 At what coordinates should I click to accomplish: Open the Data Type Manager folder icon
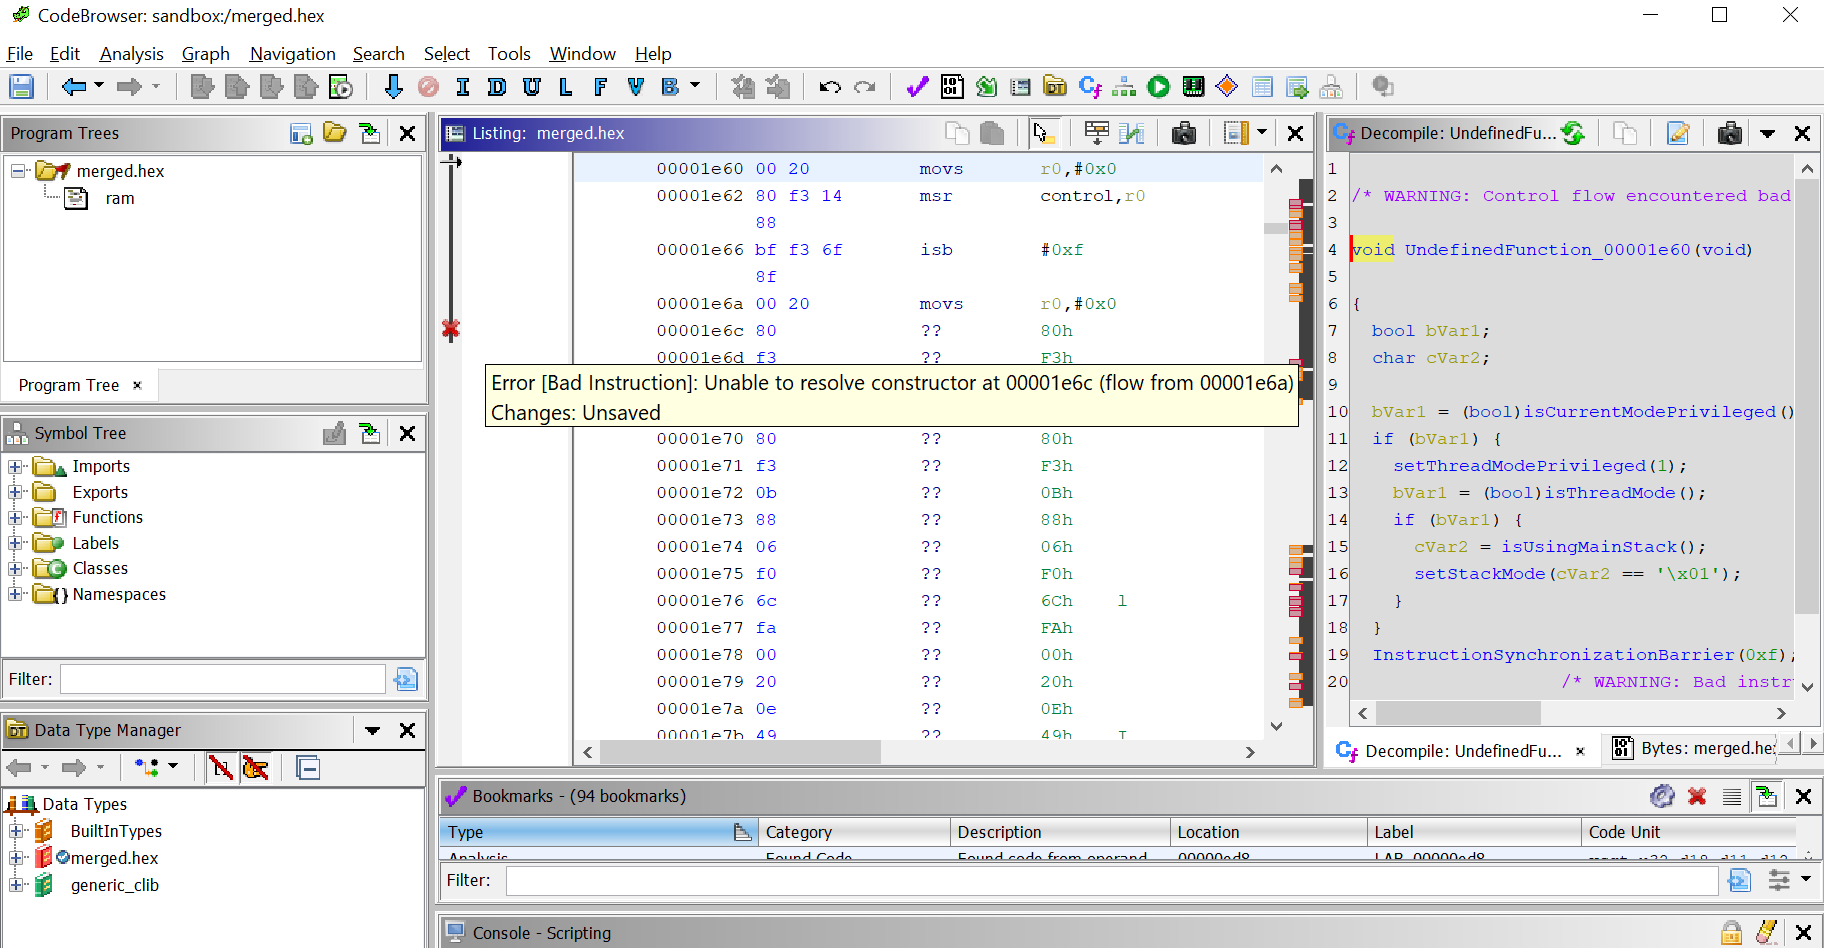(x=1055, y=87)
